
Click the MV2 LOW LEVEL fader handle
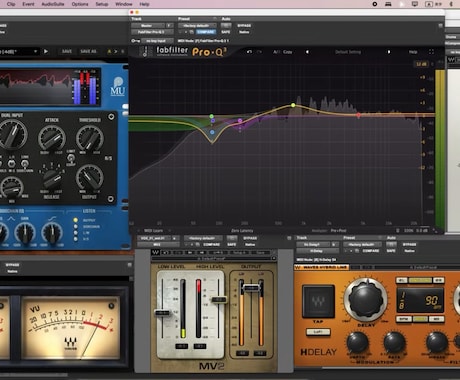162,313
